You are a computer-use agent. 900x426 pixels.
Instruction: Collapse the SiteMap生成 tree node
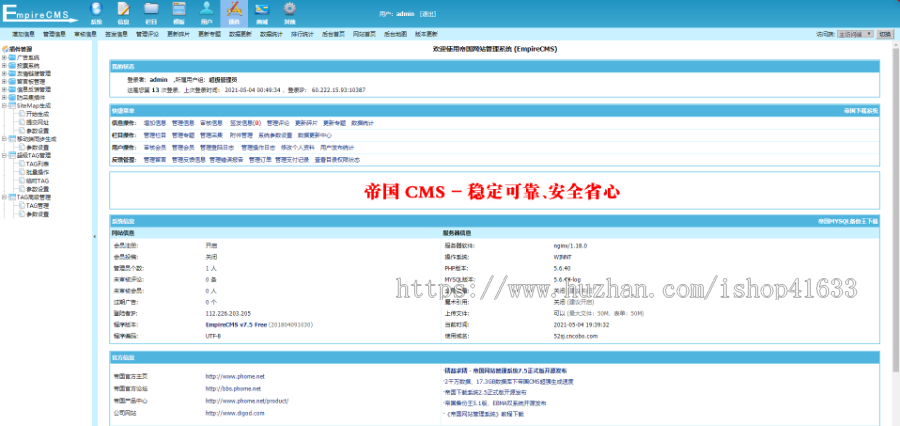pos(5,106)
